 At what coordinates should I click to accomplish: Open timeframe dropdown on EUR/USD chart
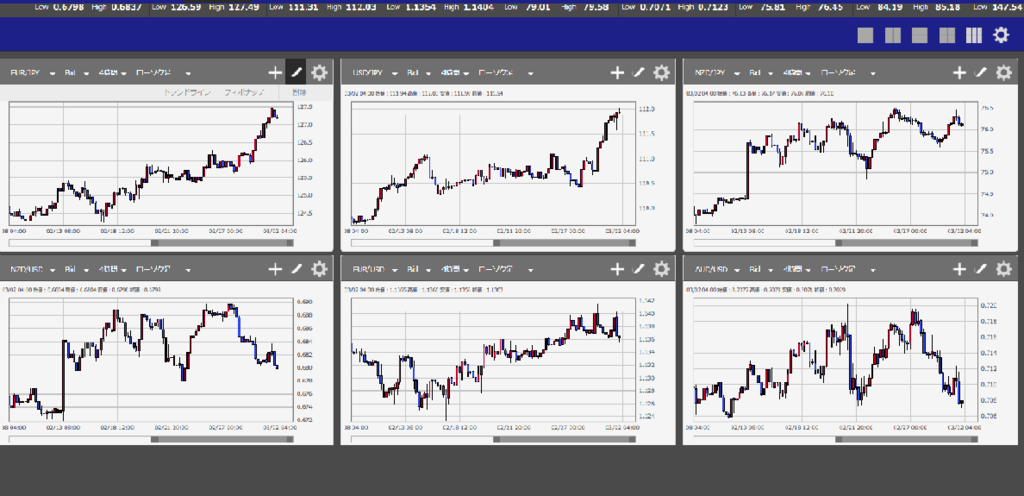455,270
